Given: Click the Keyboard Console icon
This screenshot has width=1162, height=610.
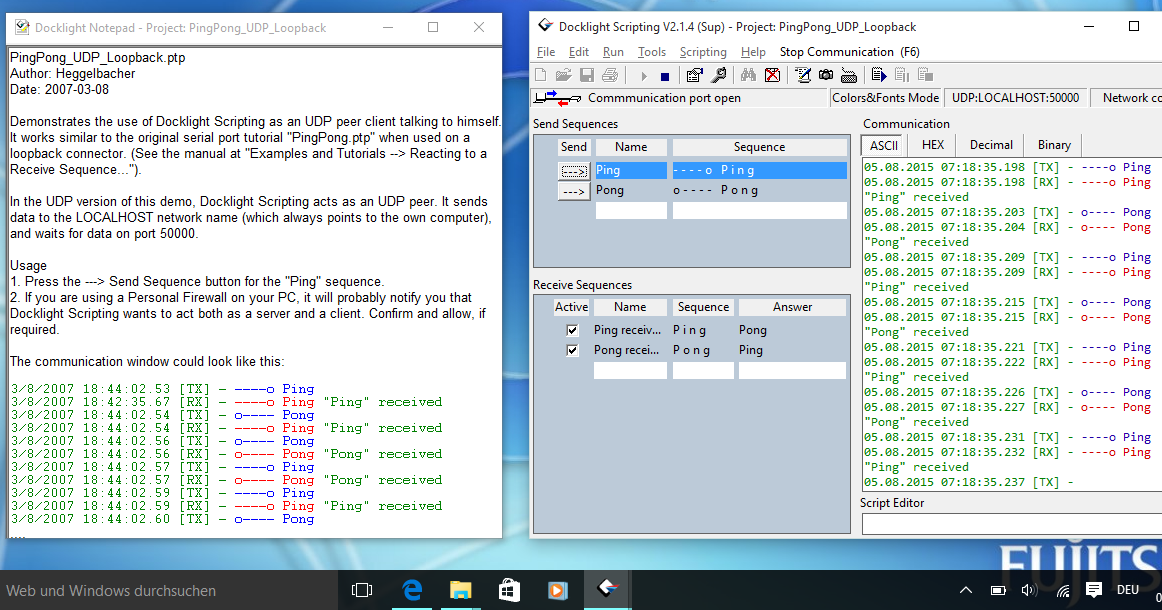Looking at the screenshot, I should click(849, 75).
